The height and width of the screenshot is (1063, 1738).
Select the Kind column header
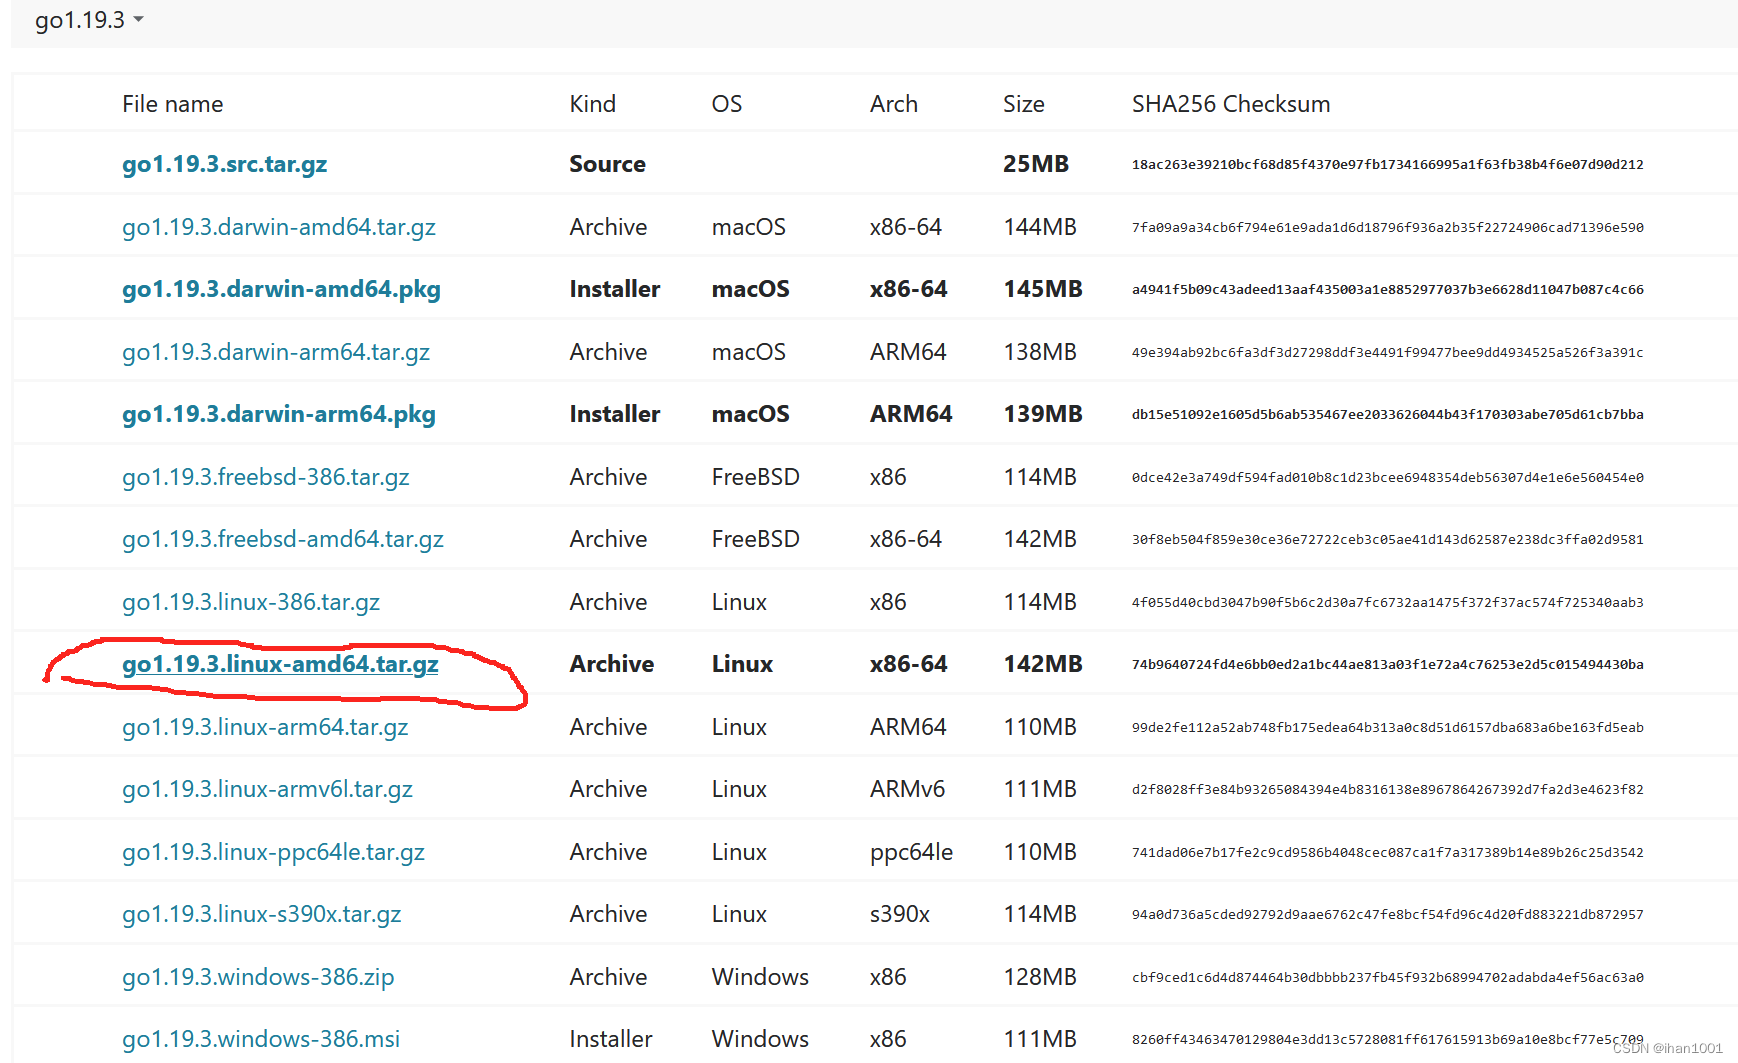click(593, 104)
